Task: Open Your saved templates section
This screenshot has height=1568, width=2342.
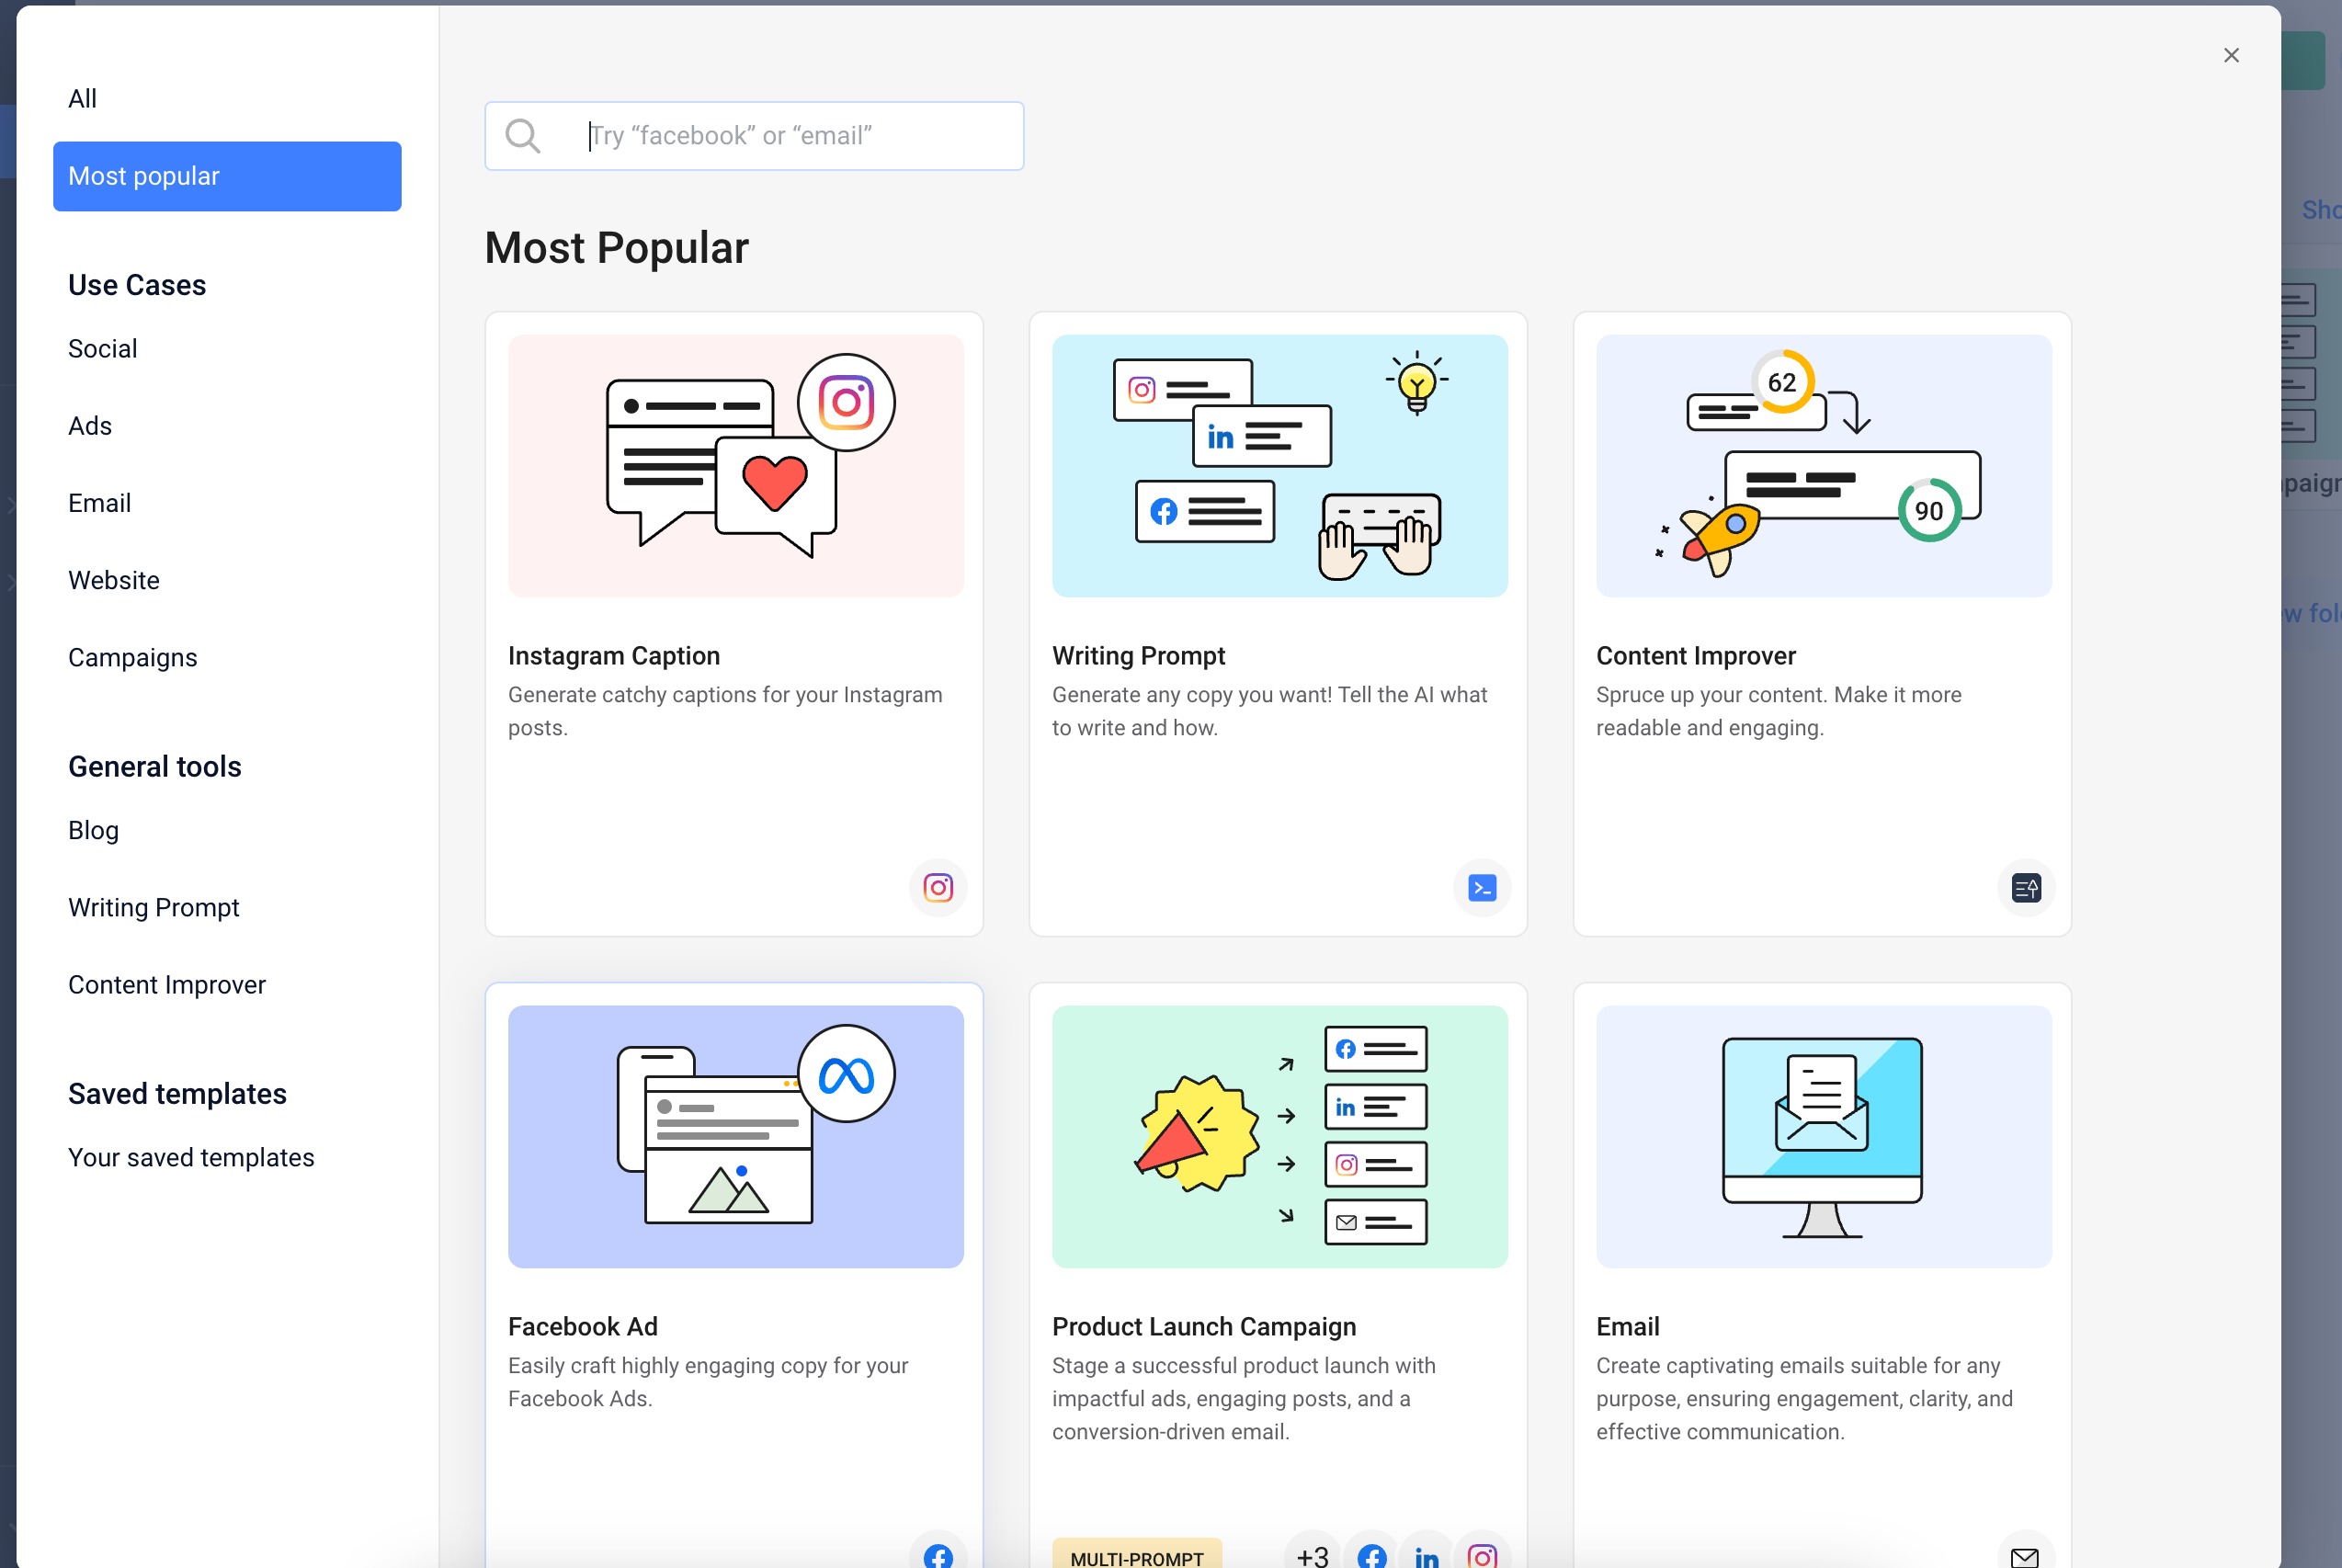Action: coord(191,1158)
